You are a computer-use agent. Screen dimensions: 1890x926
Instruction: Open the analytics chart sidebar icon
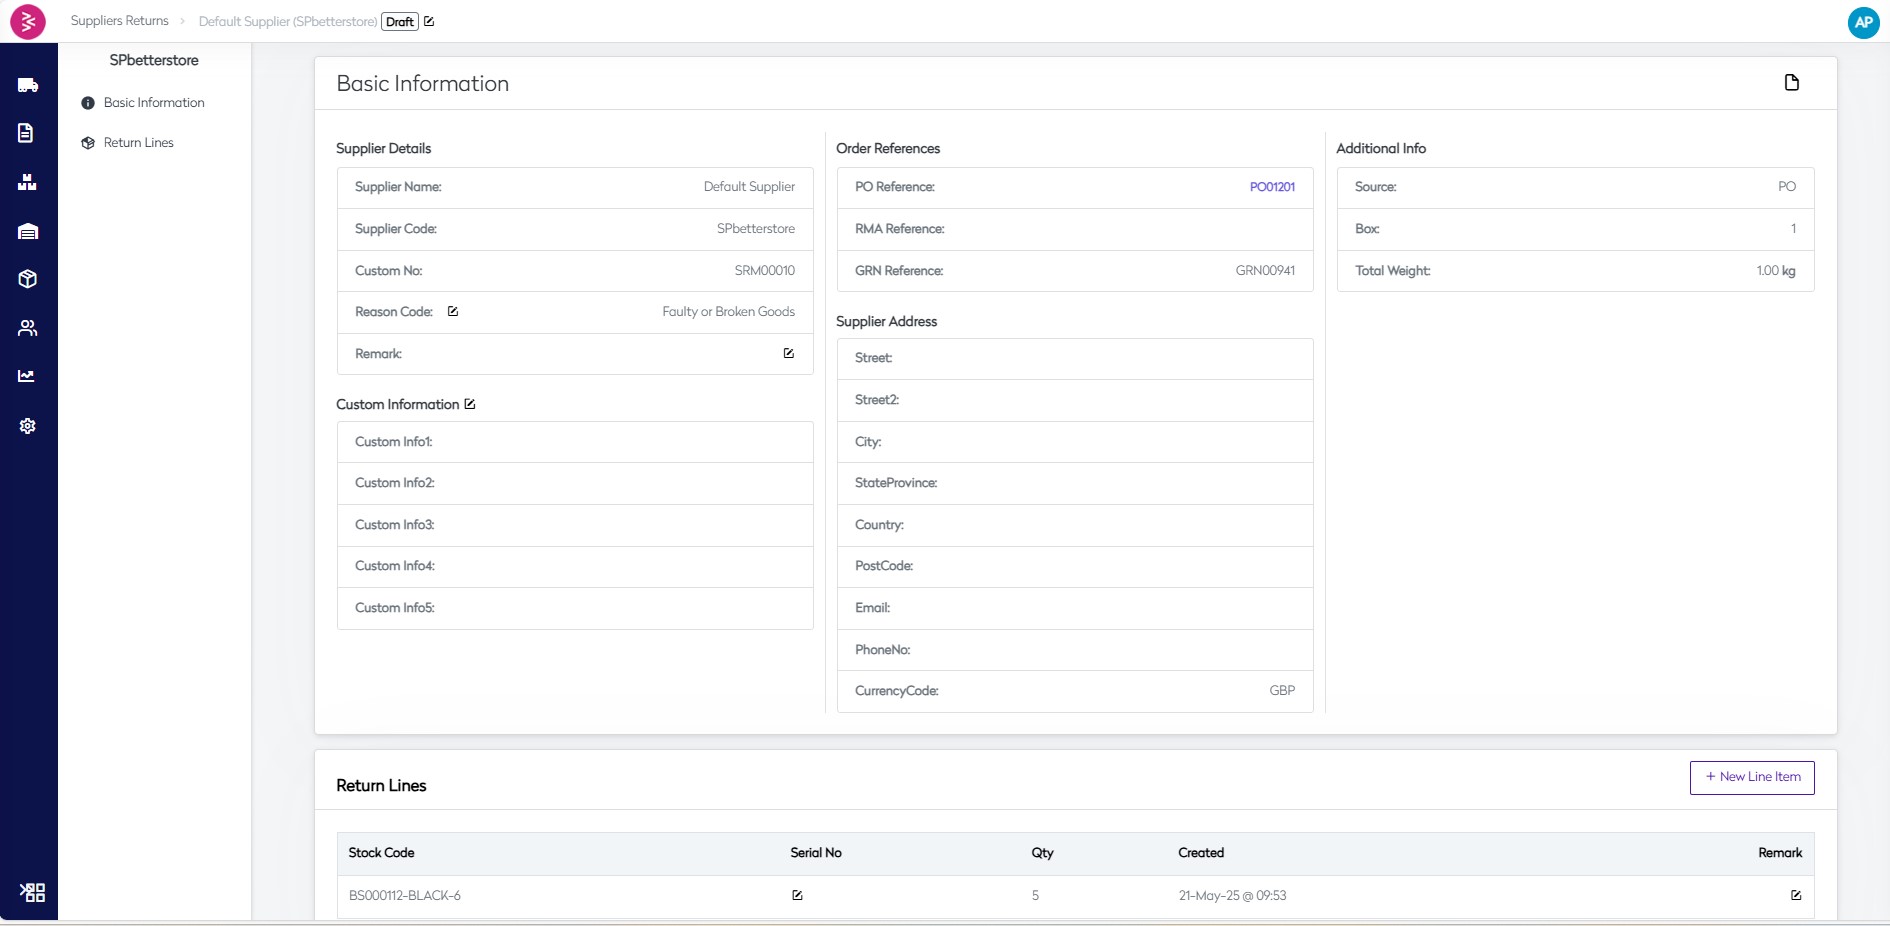pyautogui.click(x=27, y=376)
